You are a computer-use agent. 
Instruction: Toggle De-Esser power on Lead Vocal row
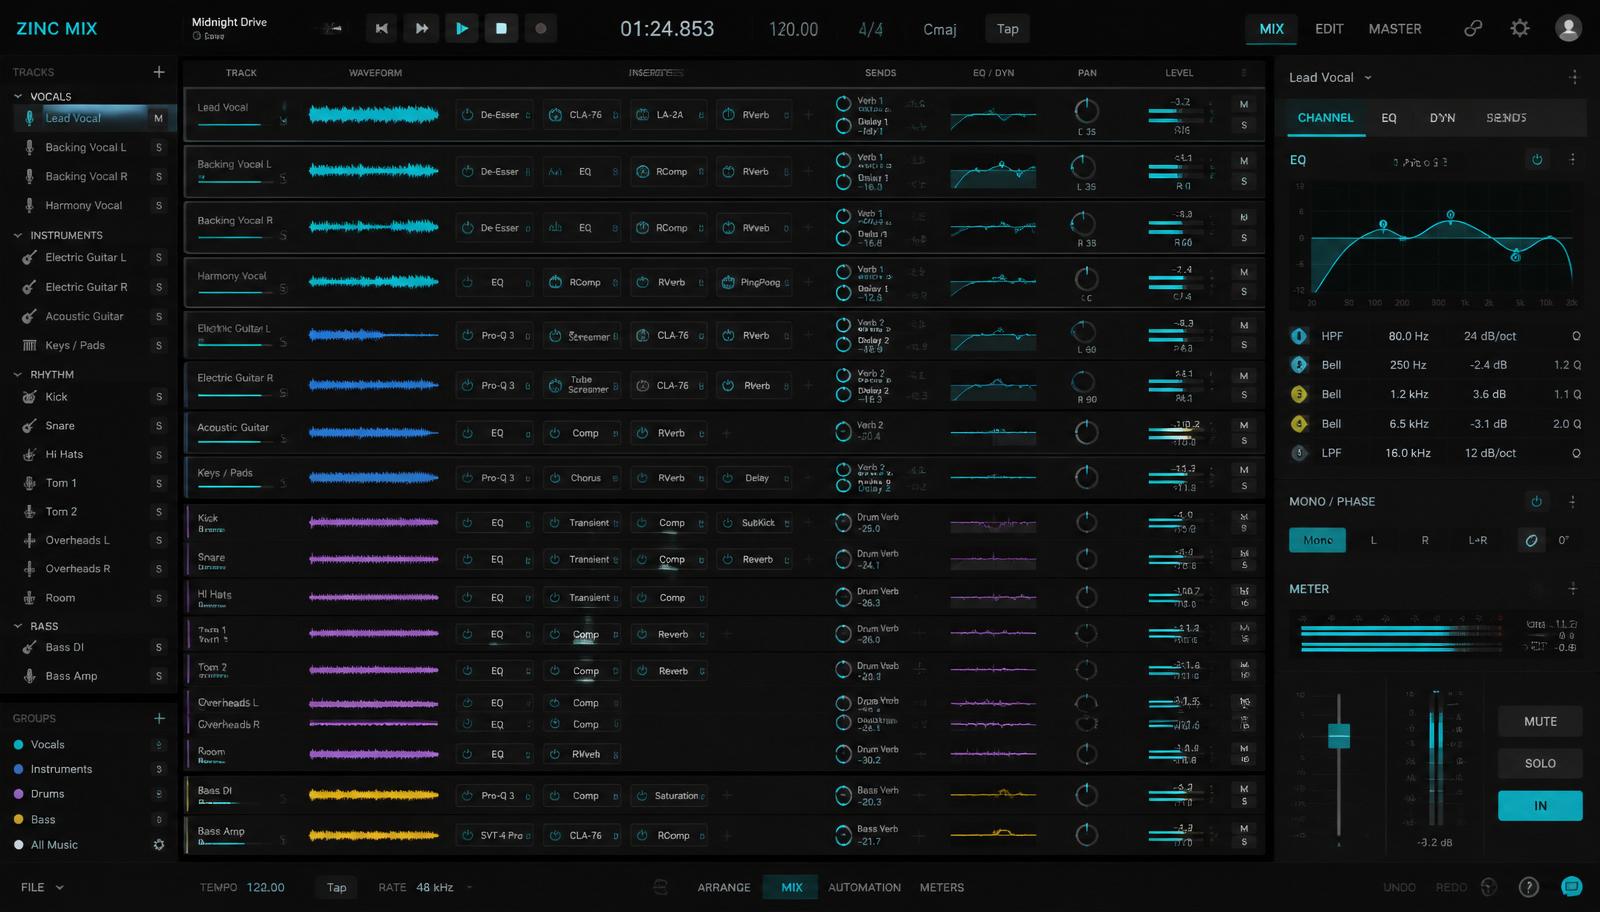coord(467,115)
